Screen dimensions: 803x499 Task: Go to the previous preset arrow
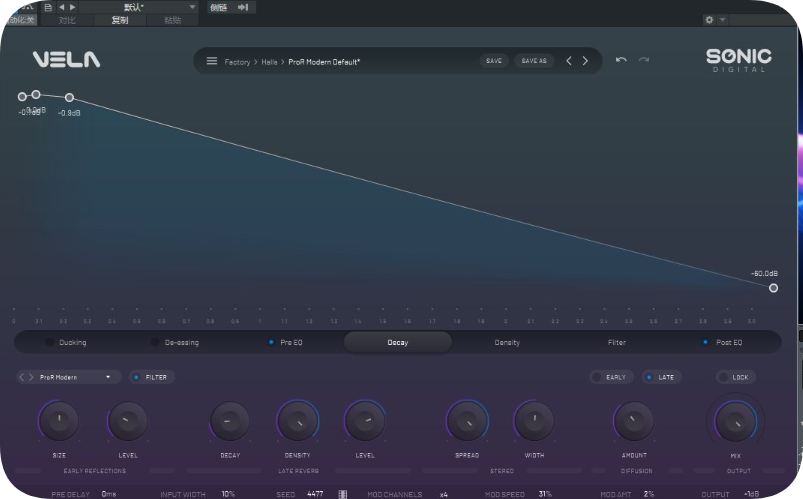point(568,61)
